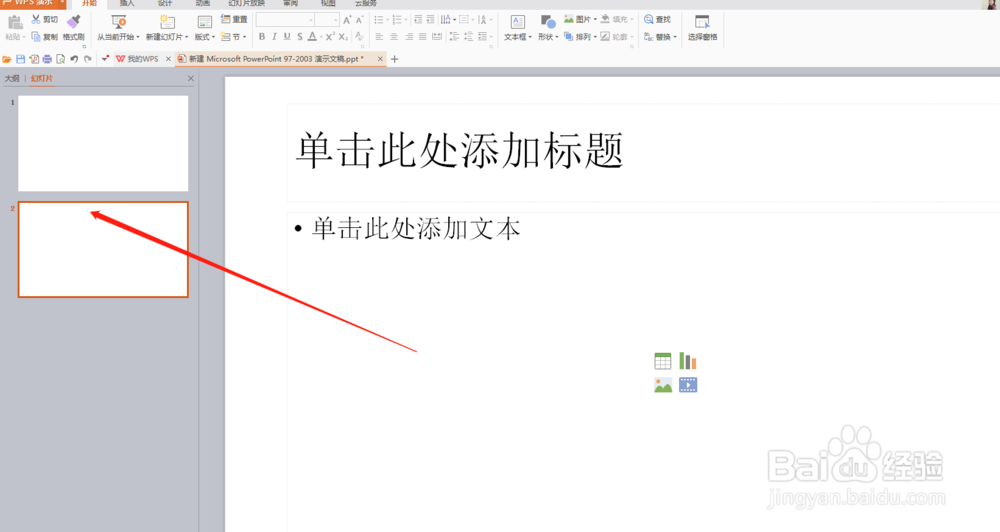This screenshot has height=532, width=1000.
Task: Click the title placeholder 单击此处添加标题
Action: (x=459, y=151)
